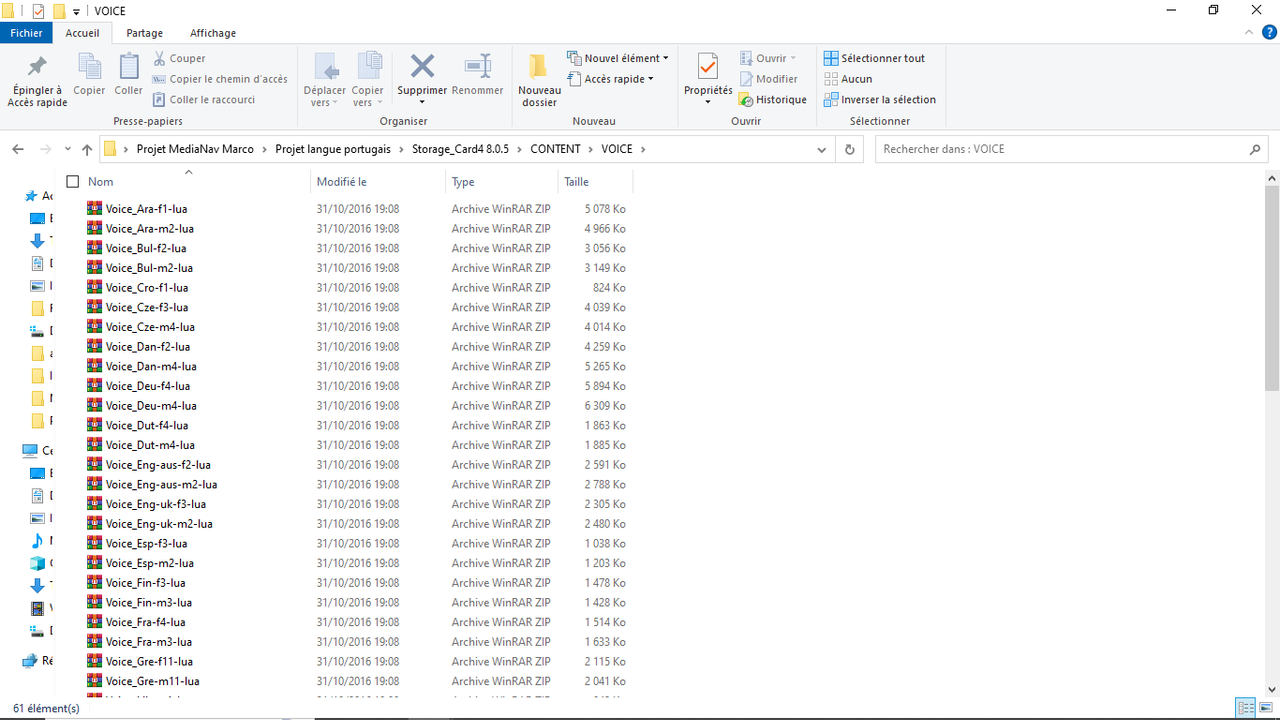Viewport: 1280px width, 720px height.
Task: Open the Historique file history
Action: point(772,100)
